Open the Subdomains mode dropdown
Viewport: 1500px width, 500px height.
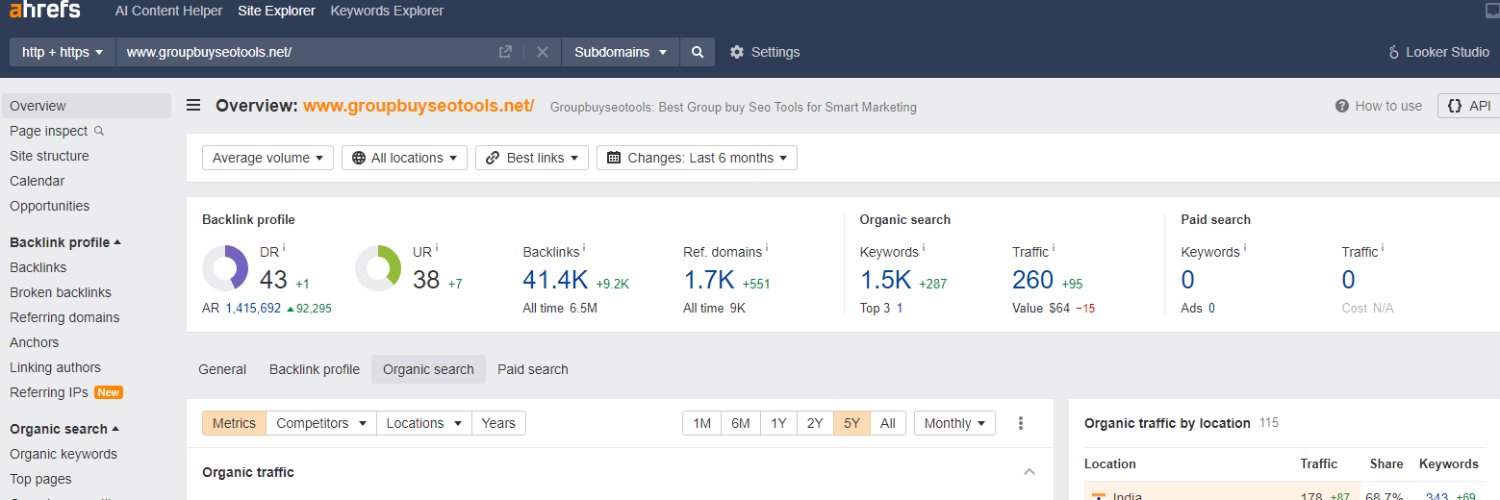click(x=621, y=52)
